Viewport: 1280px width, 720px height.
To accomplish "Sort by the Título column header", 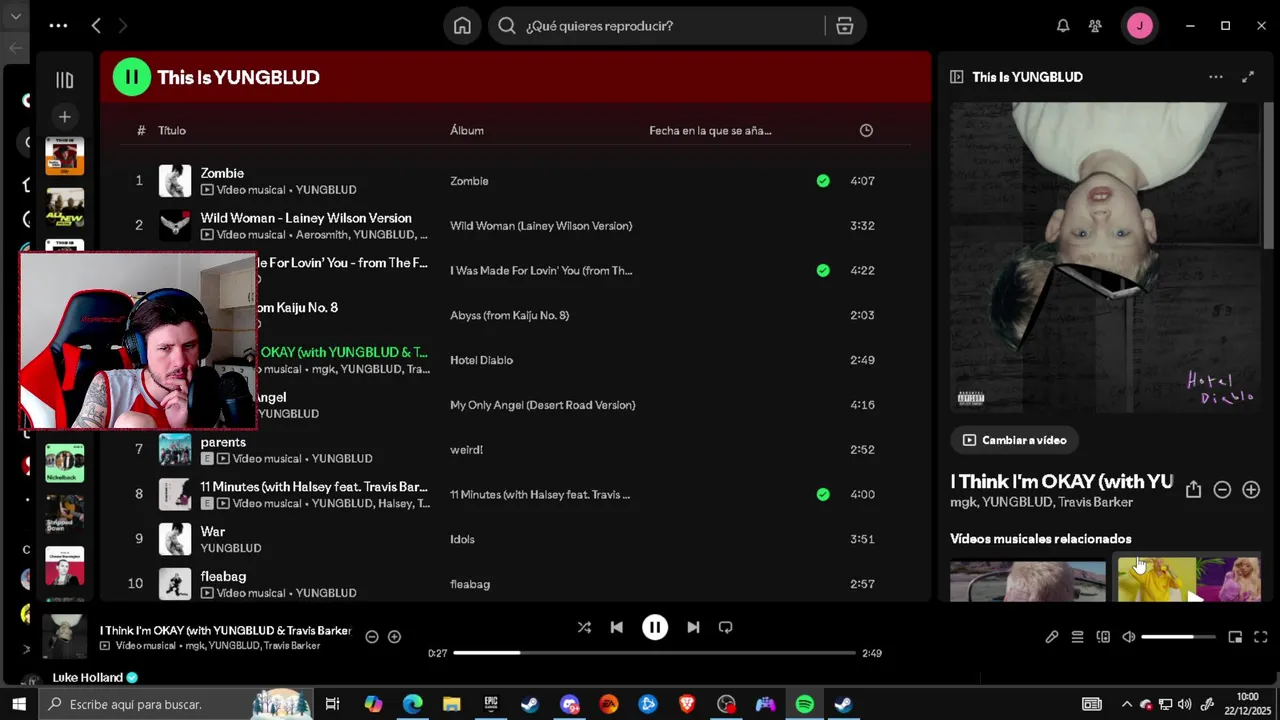I will [x=172, y=130].
